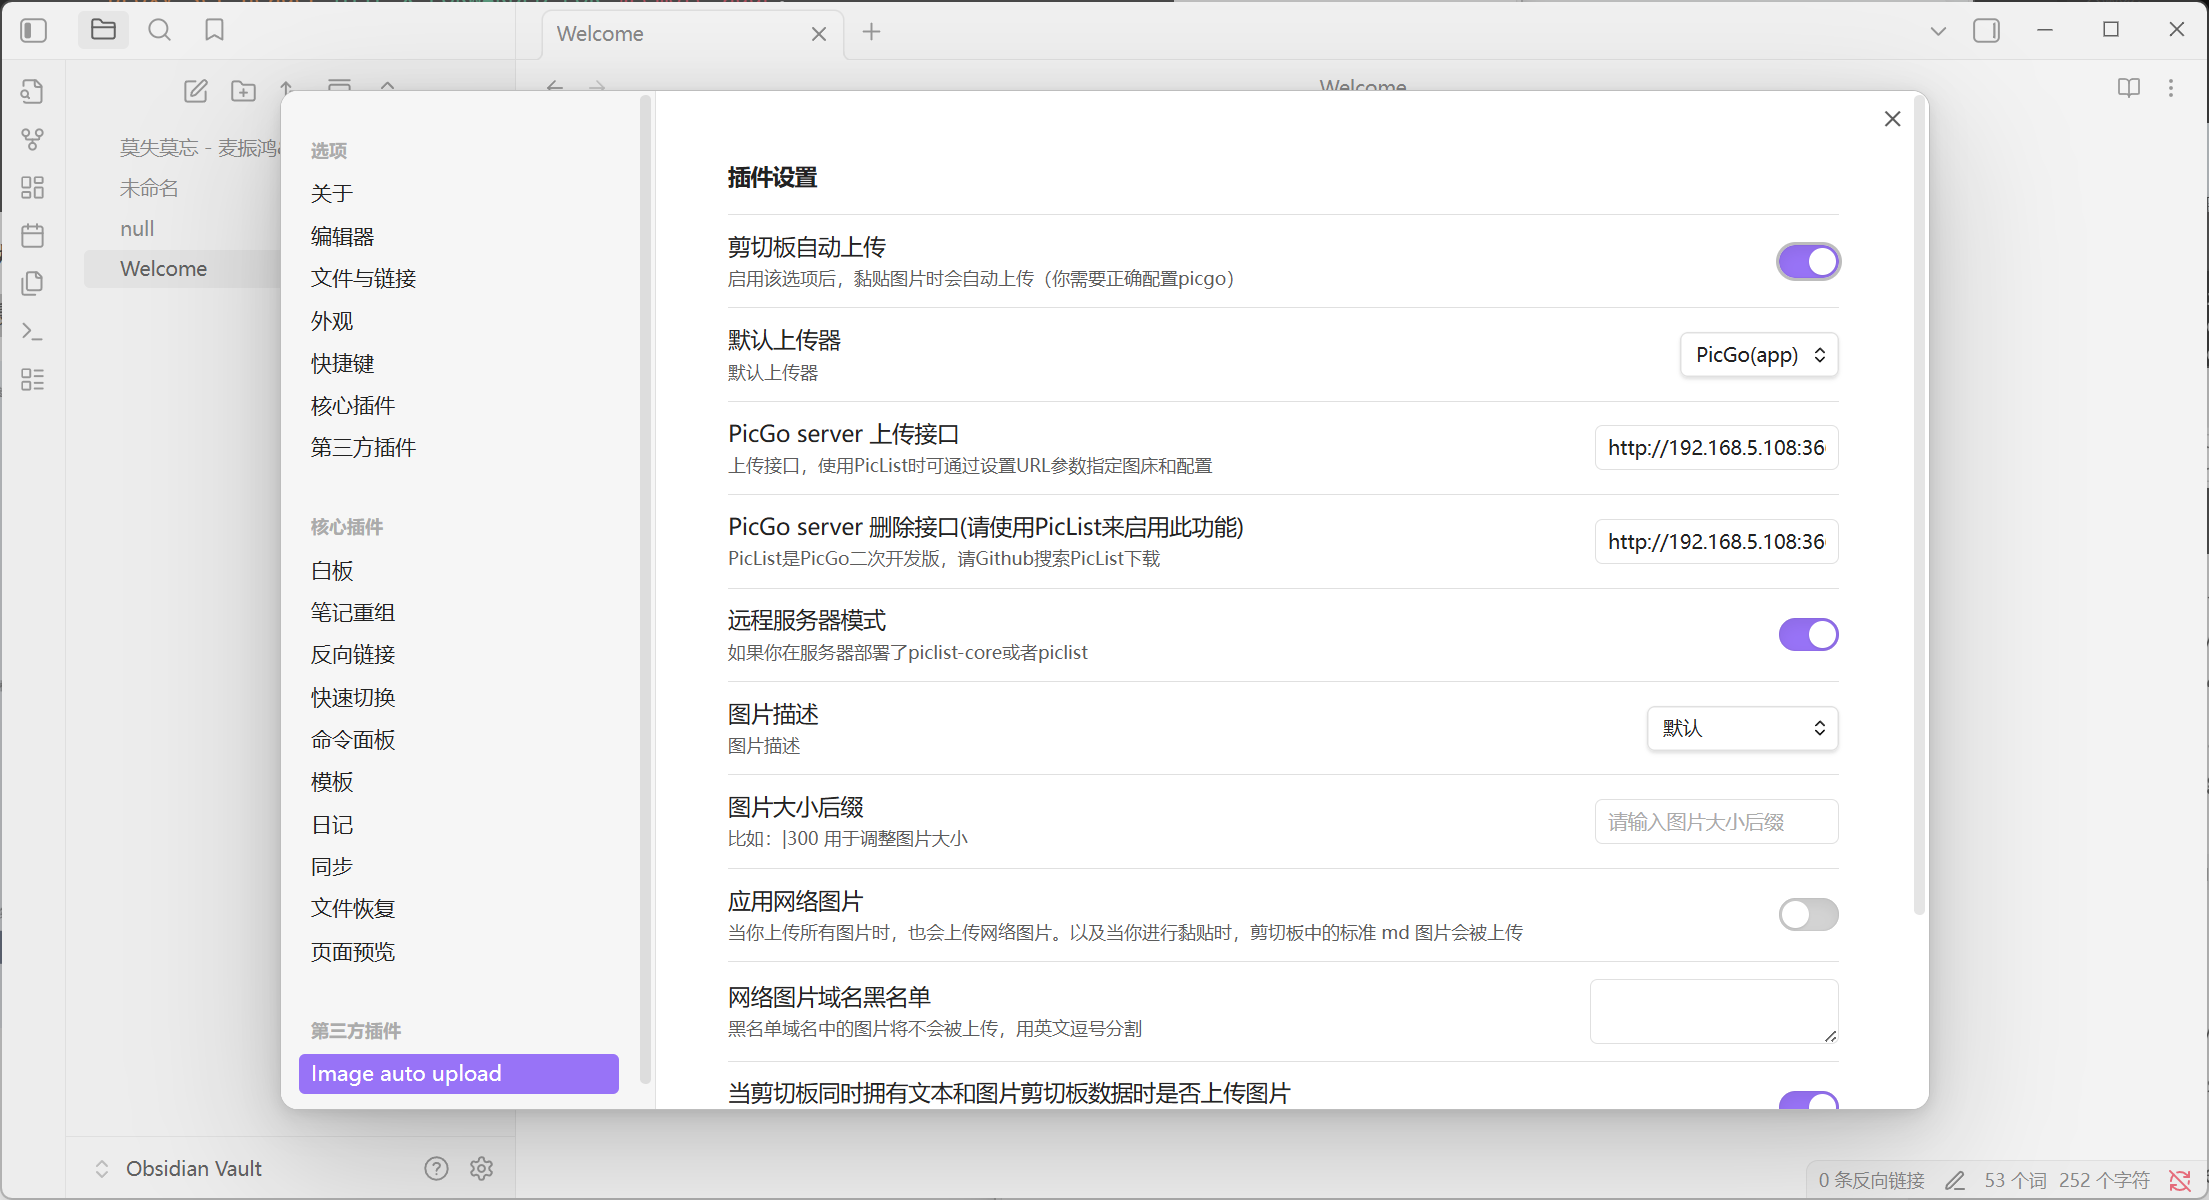The image size is (2209, 1200).
Task: Enable the 应用网络图片 toggle
Action: pos(1807,914)
